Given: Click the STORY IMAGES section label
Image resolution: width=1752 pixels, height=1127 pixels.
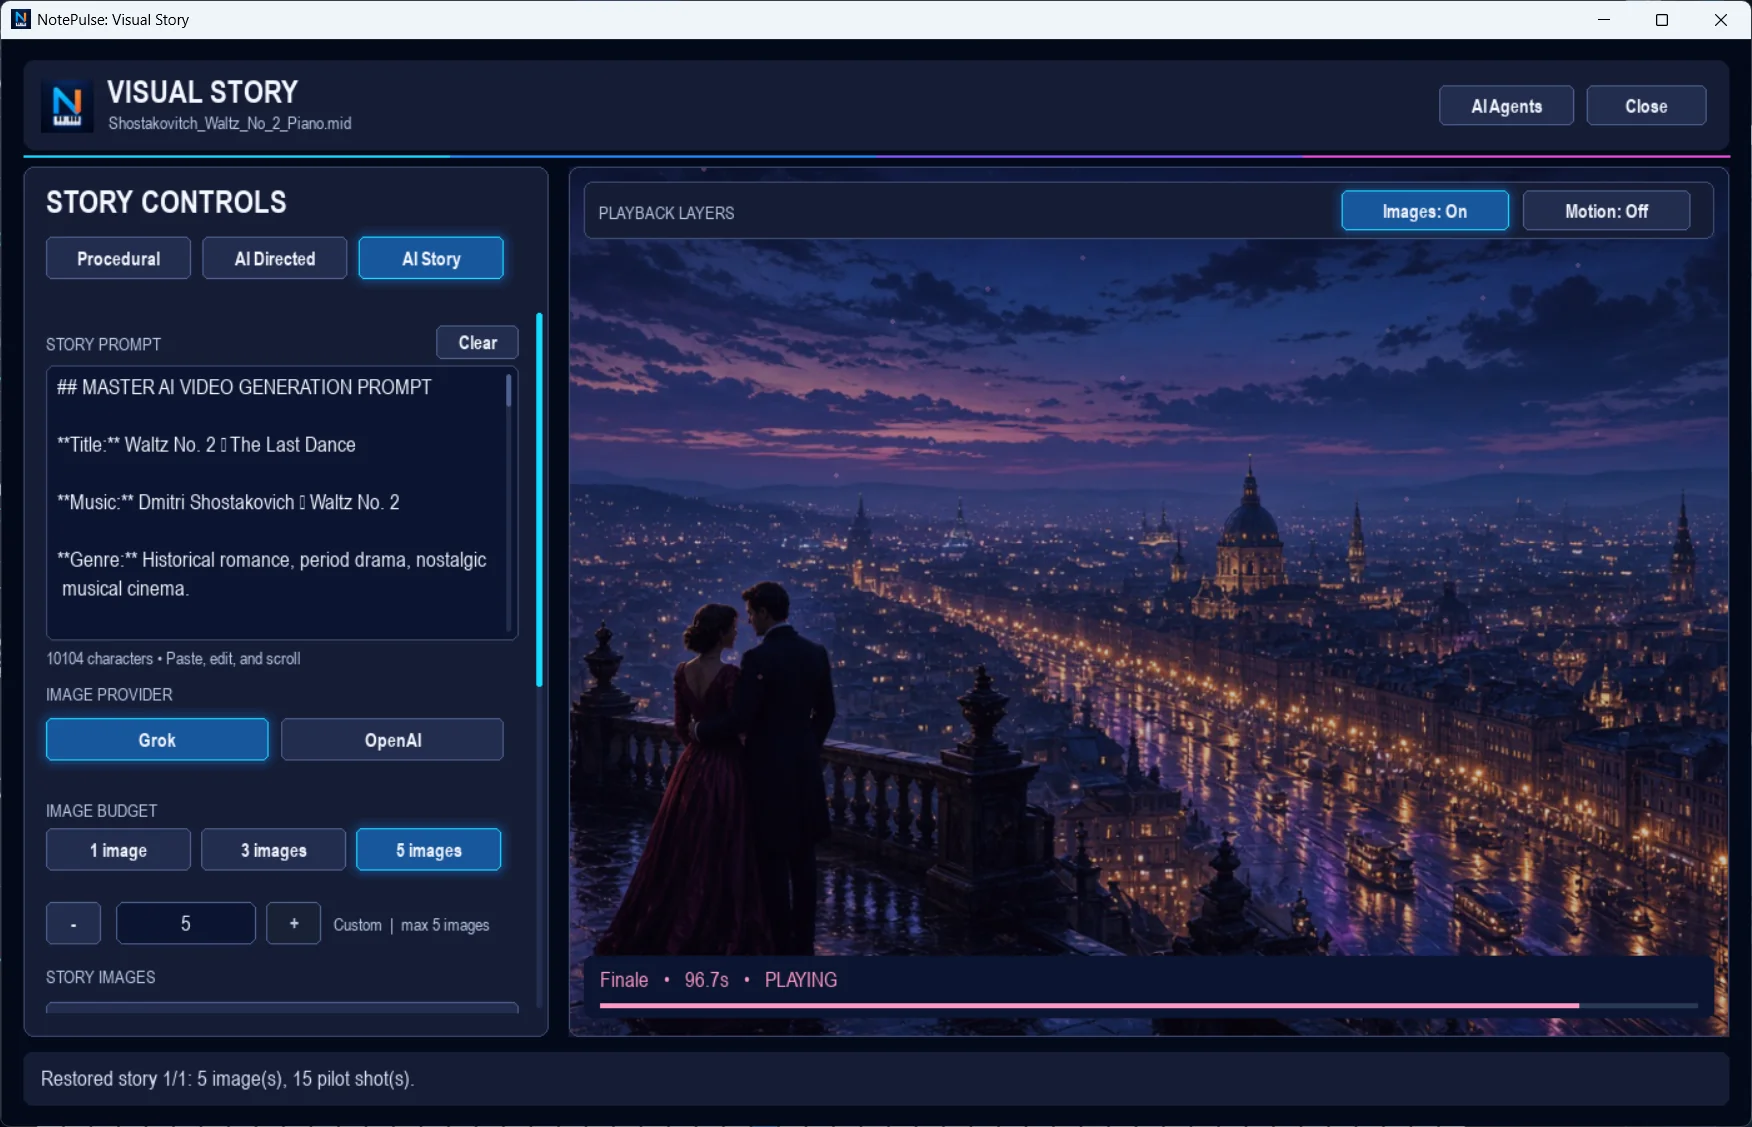Looking at the screenshot, I should coord(100,977).
